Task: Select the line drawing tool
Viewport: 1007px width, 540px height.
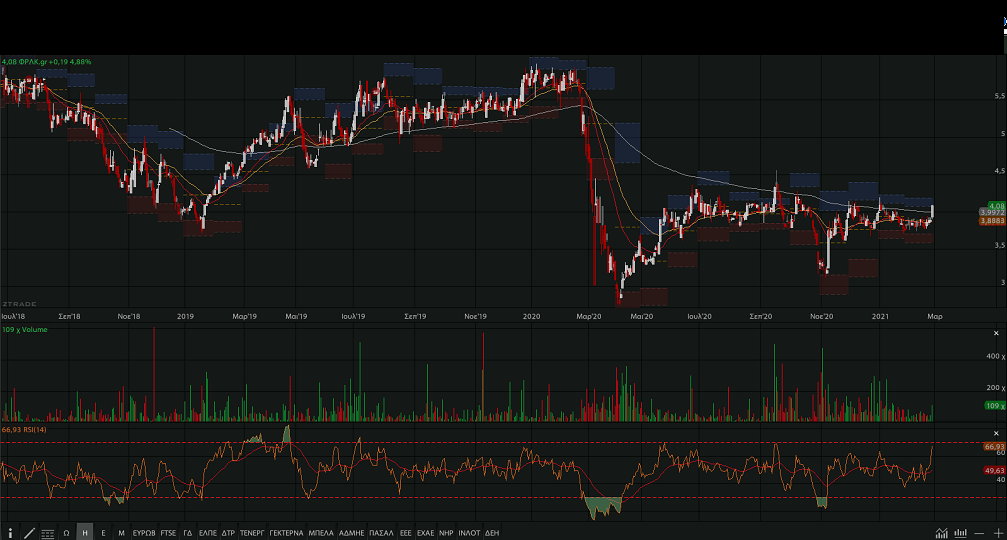Action: coord(29,533)
